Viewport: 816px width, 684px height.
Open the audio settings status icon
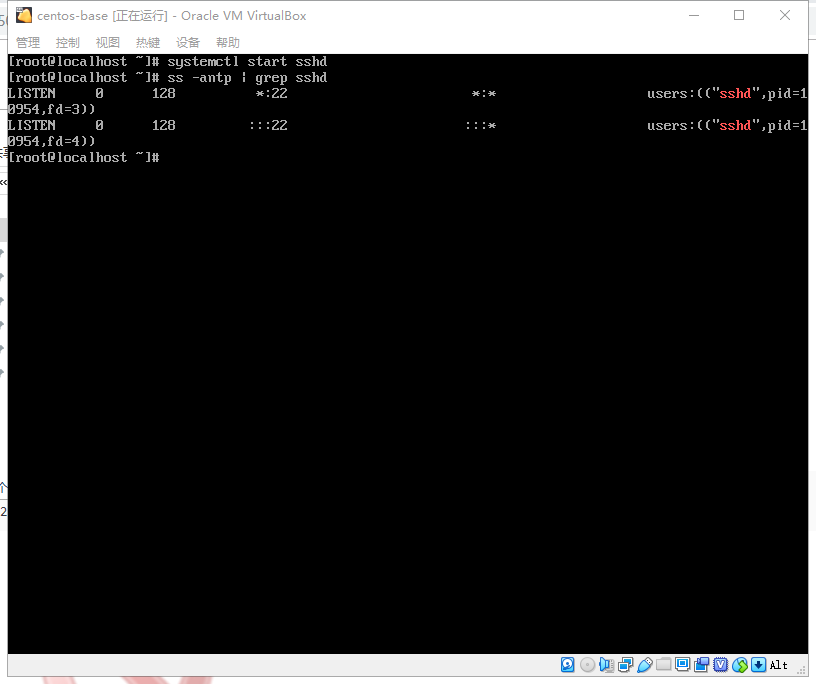coord(606,665)
